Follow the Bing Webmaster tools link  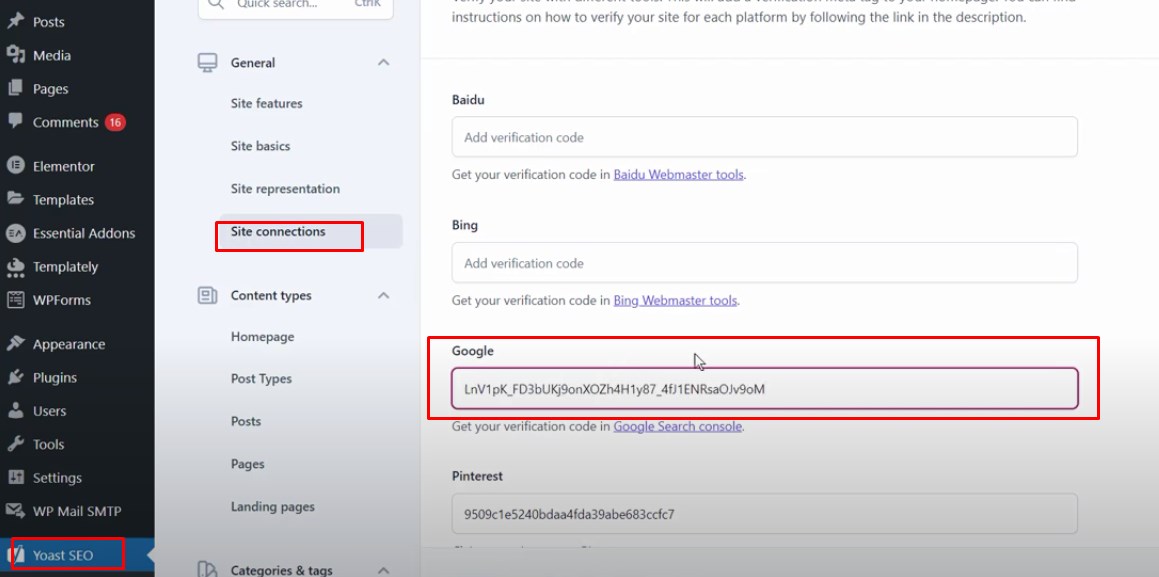(675, 301)
